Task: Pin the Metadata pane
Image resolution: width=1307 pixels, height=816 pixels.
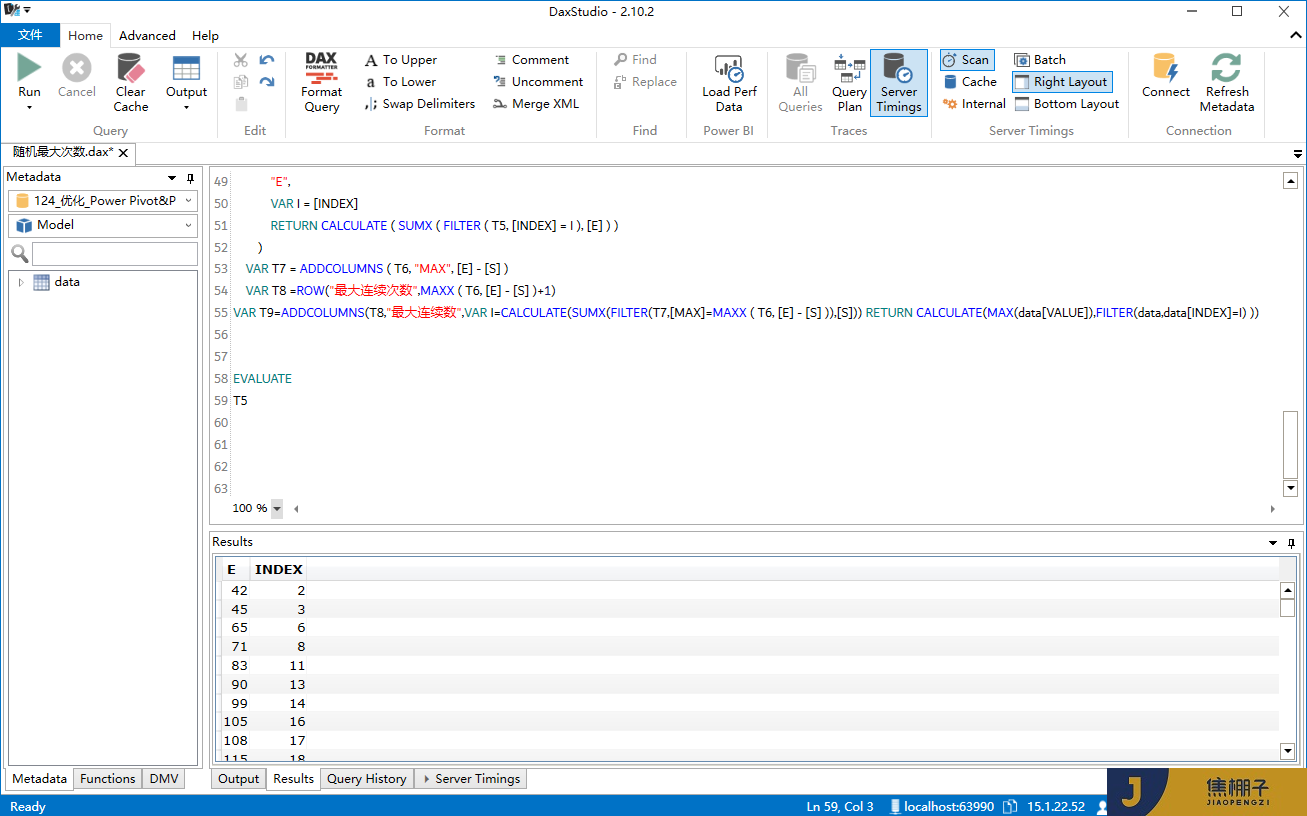Action: [x=190, y=178]
